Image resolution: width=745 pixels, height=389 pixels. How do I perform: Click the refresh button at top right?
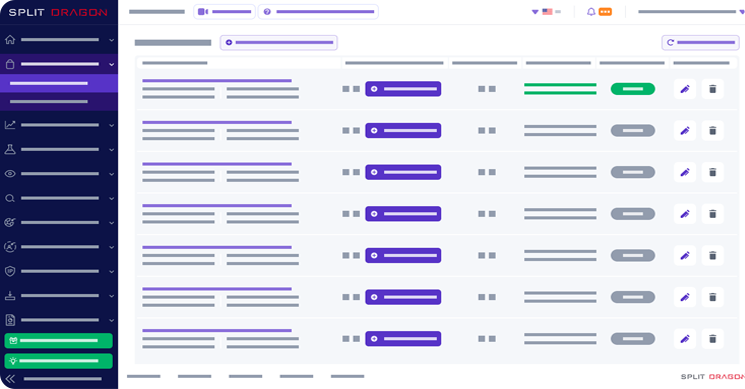pos(700,42)
